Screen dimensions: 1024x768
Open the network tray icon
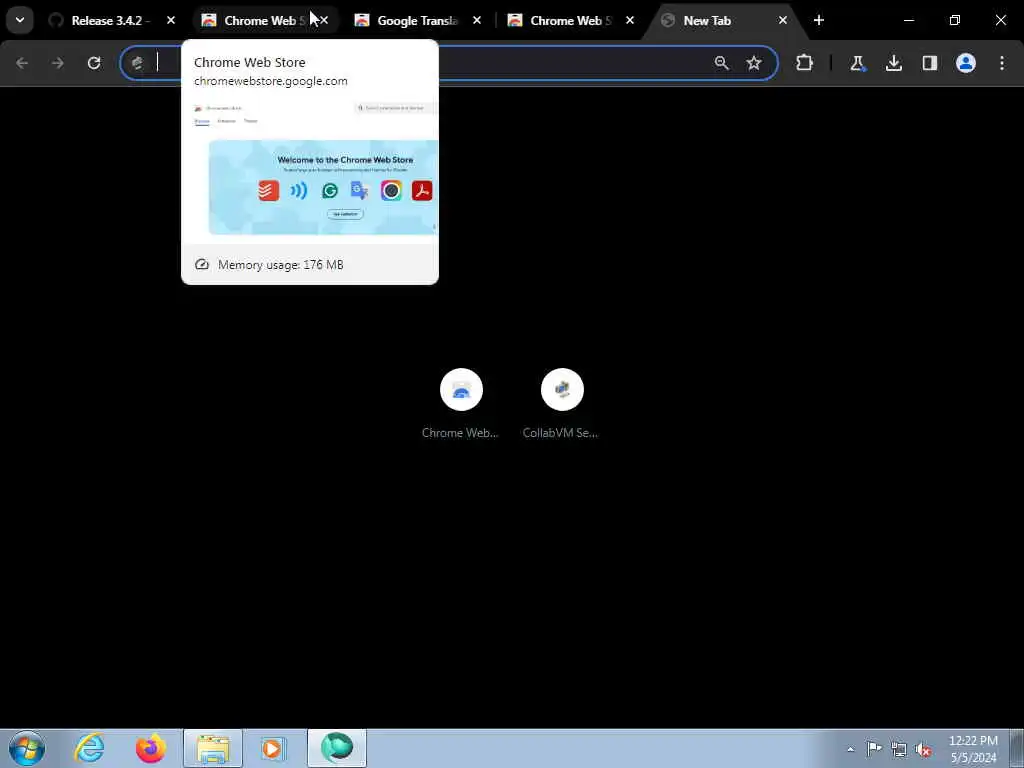pos(899,749)
